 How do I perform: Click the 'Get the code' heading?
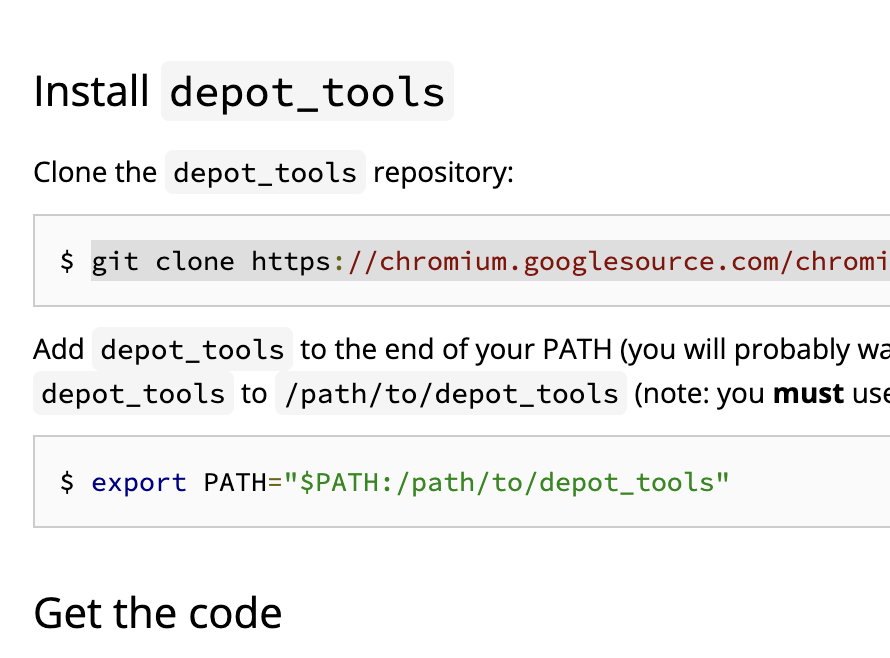(x=158, y=613)
